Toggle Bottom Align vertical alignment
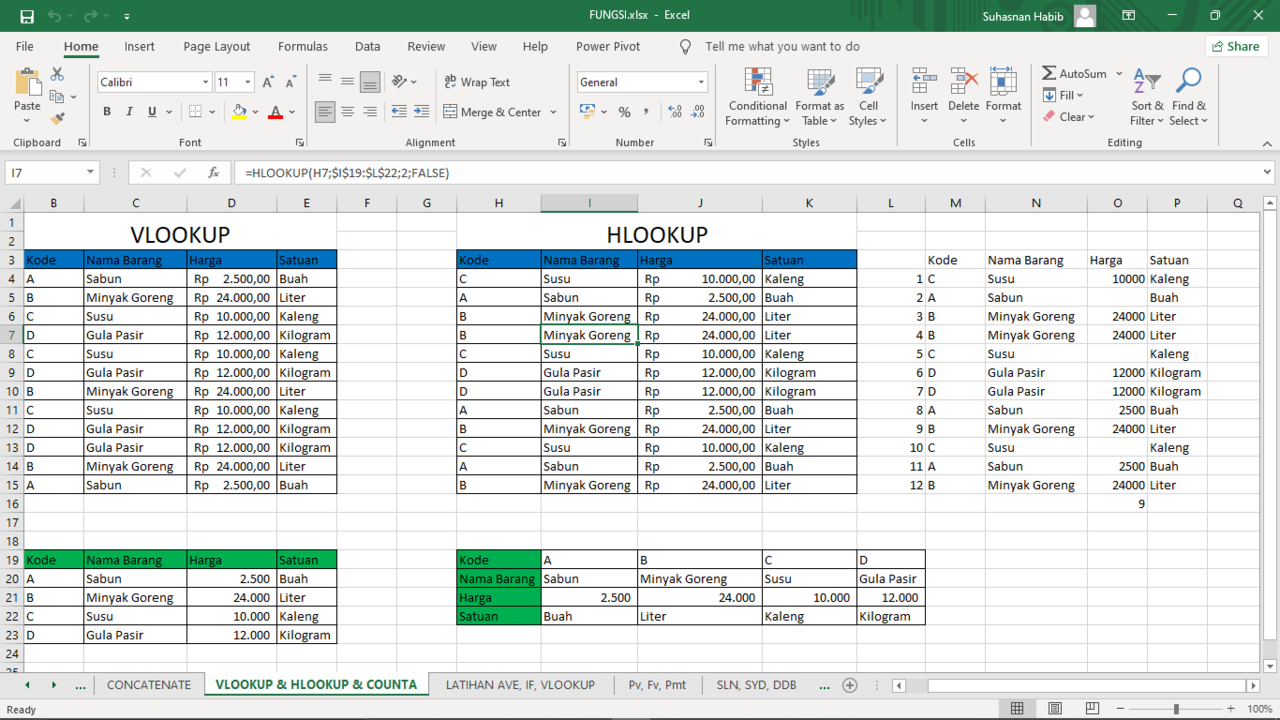Image resolution: width=1280 pixels, height=720 pixels. coord(370,82)
